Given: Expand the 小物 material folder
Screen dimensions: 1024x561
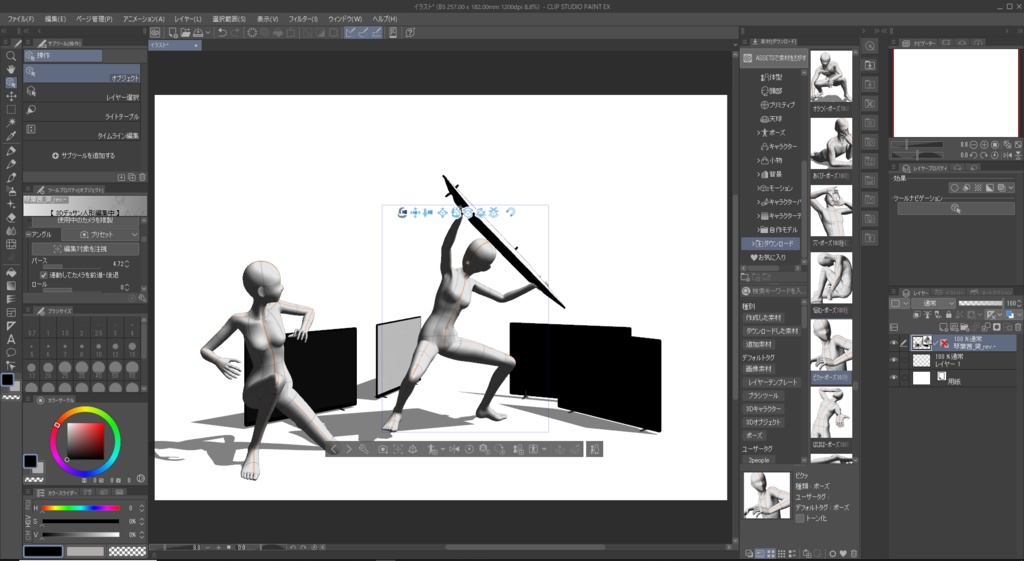Looking at the screenshot, I should tap(759, 160).
